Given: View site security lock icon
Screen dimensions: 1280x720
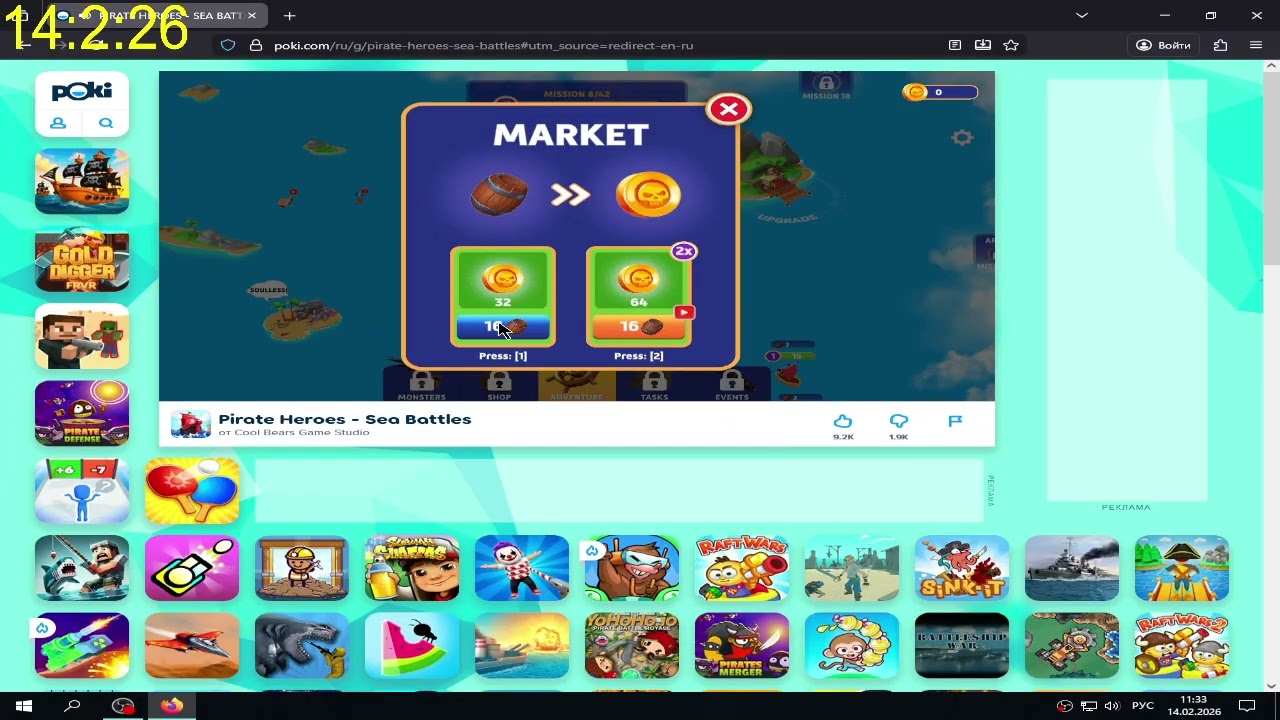Looking at the screenshot, I should [x=255, y=45].
